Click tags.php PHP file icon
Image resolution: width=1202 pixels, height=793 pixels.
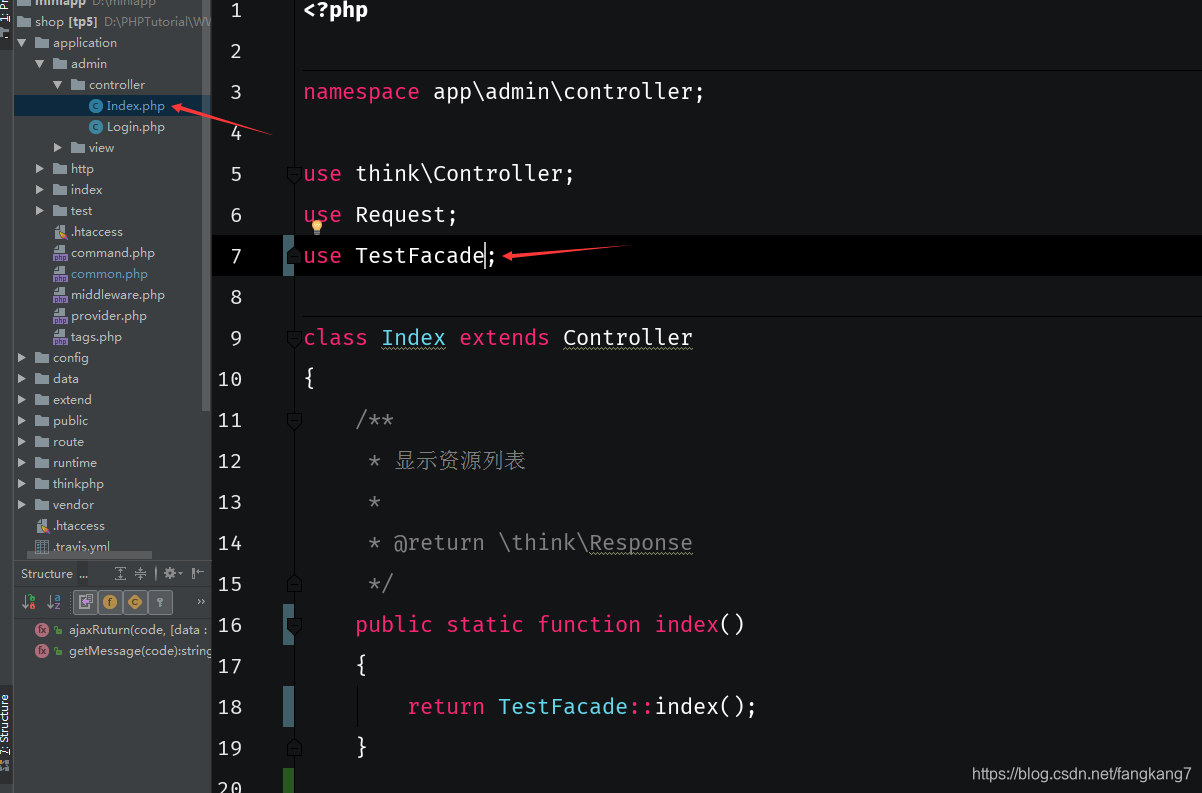[60, 337]
